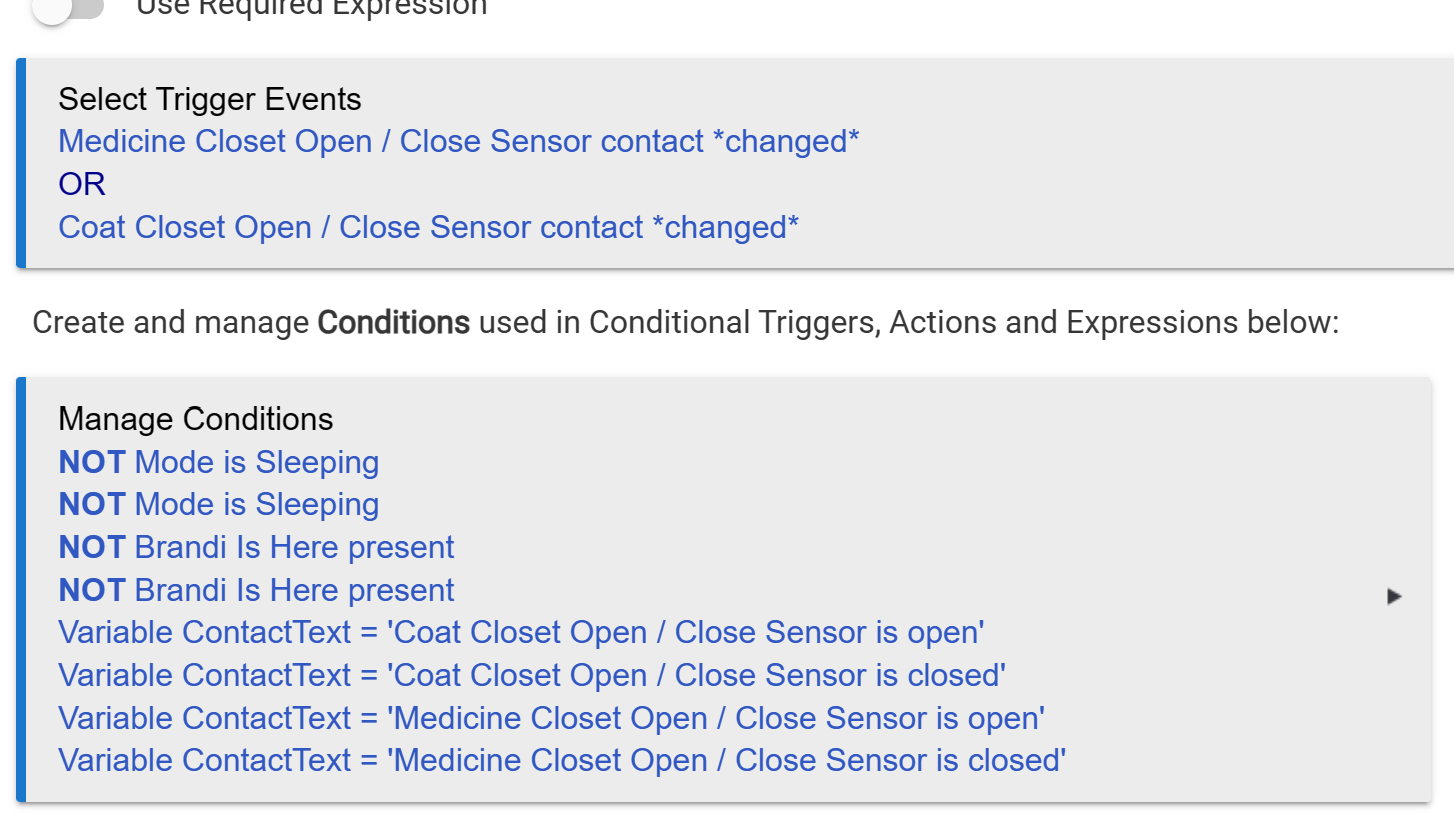This screenshot has height=814, width=1454.
Task: Open Medicine Closet contact changed trigger
Action: 458,142
